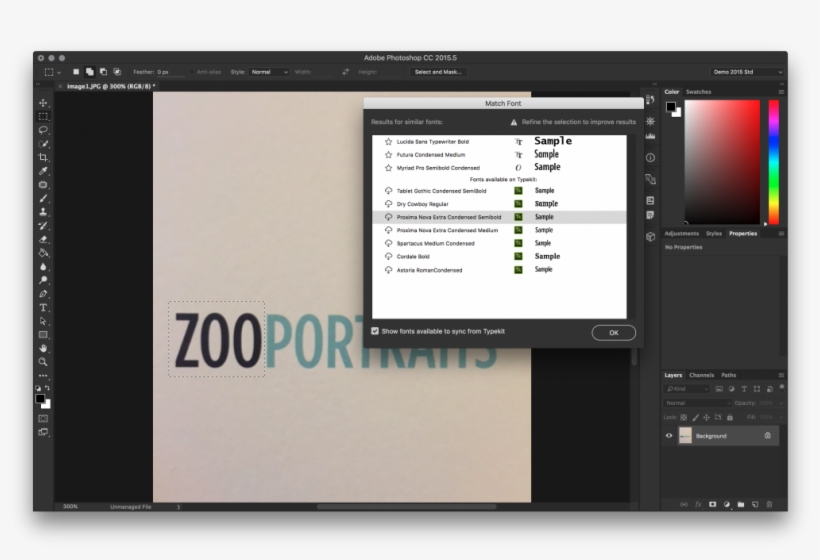Open the layer blend mode dropdown
Screen dimensions: 820x560
click(x=697, y=403)
